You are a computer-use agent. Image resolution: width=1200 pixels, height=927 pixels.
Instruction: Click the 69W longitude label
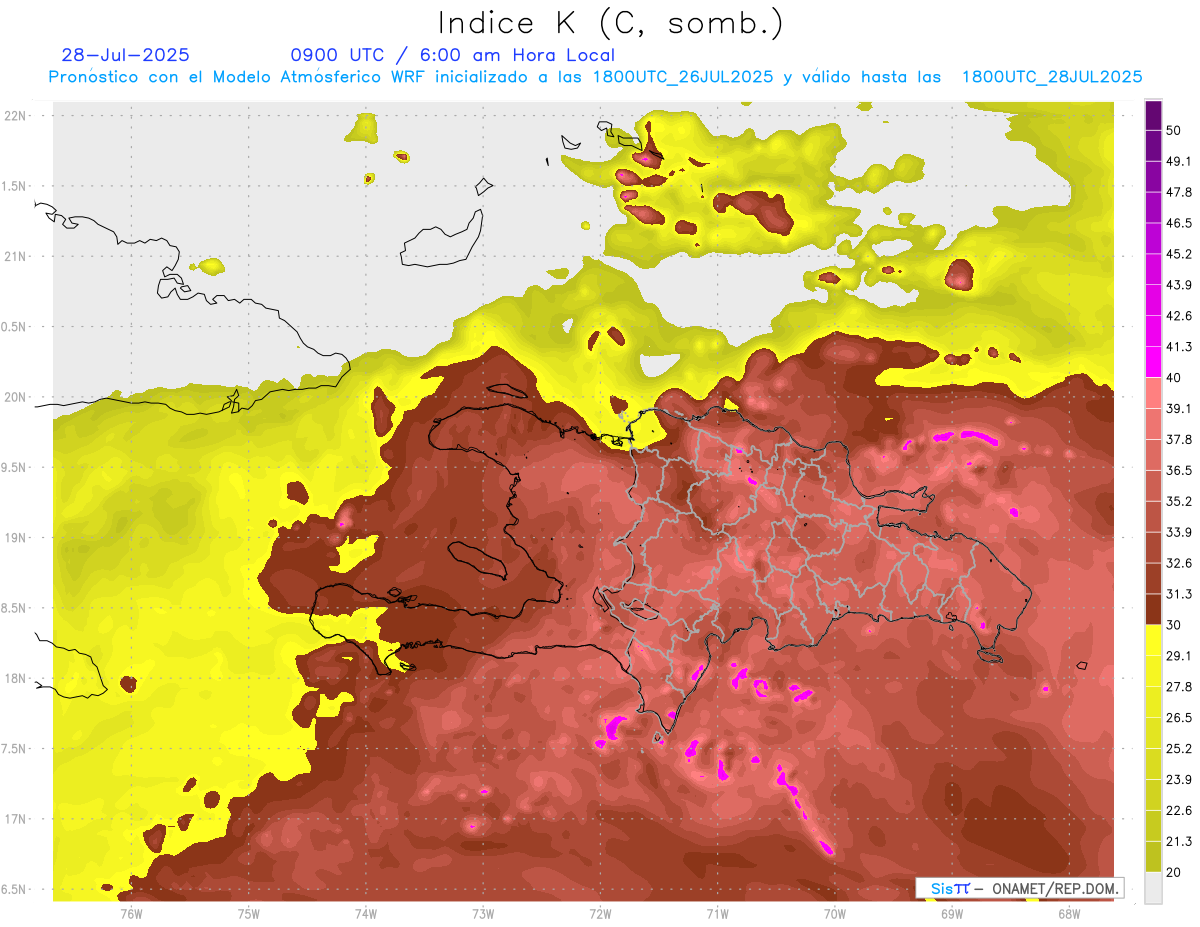[951, 912]
